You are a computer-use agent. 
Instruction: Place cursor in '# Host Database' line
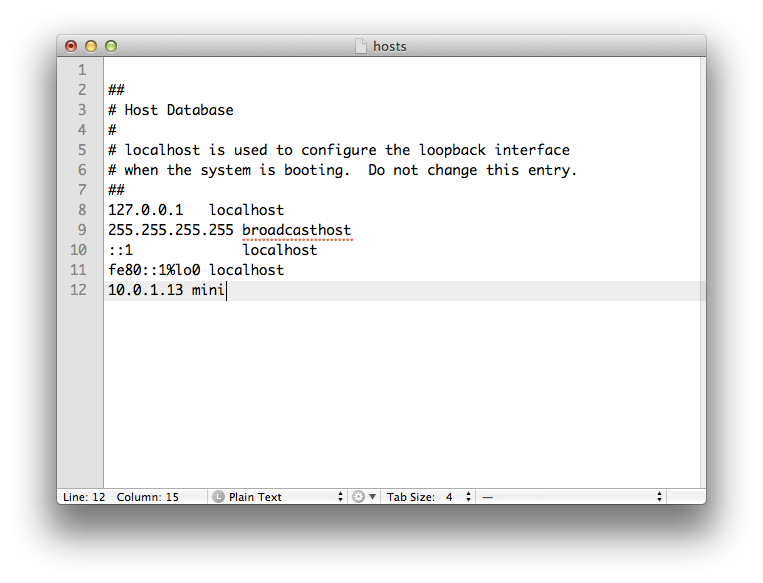click(x=171, y=110)
